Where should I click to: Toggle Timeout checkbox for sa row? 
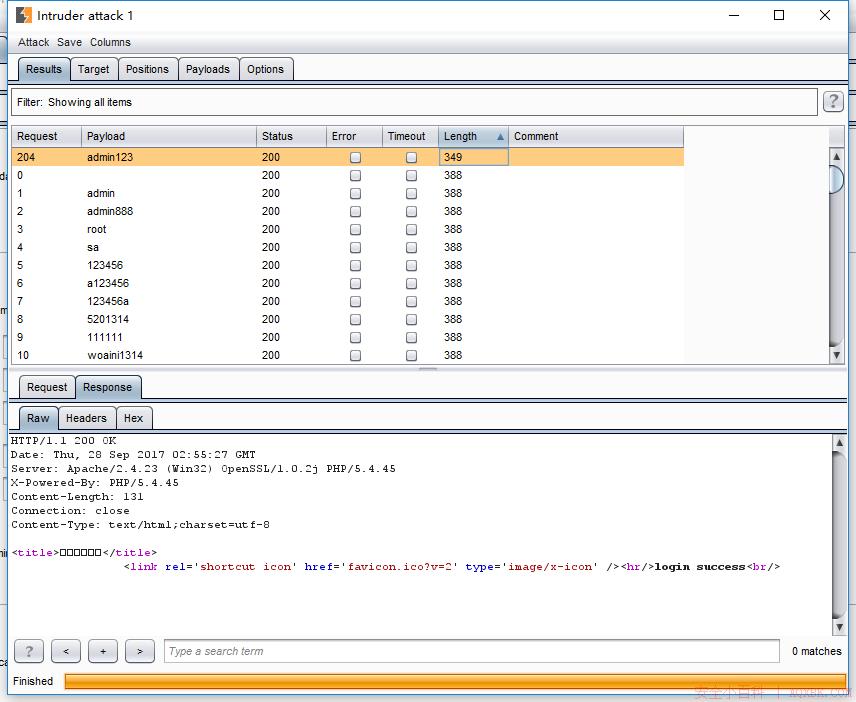tap(411, 247)
